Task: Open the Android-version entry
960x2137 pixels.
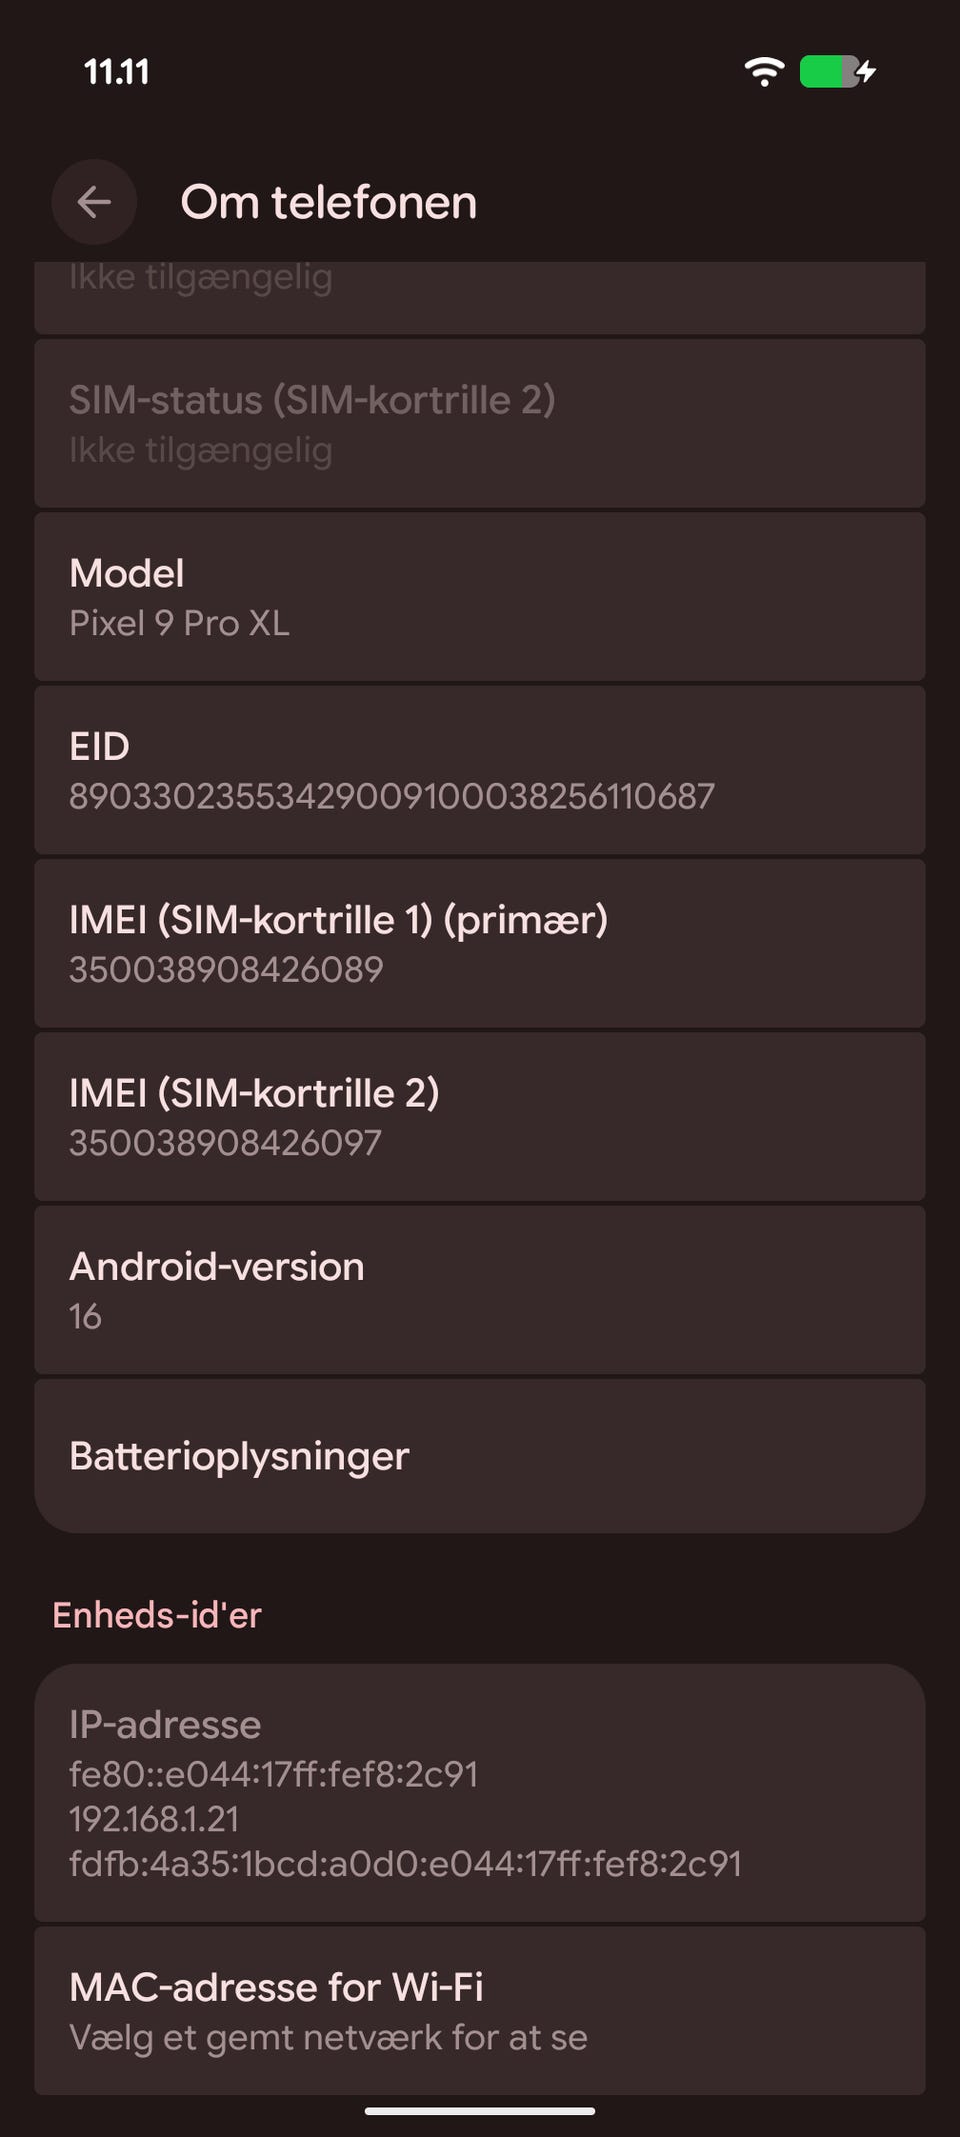Action: (480, 1290)
